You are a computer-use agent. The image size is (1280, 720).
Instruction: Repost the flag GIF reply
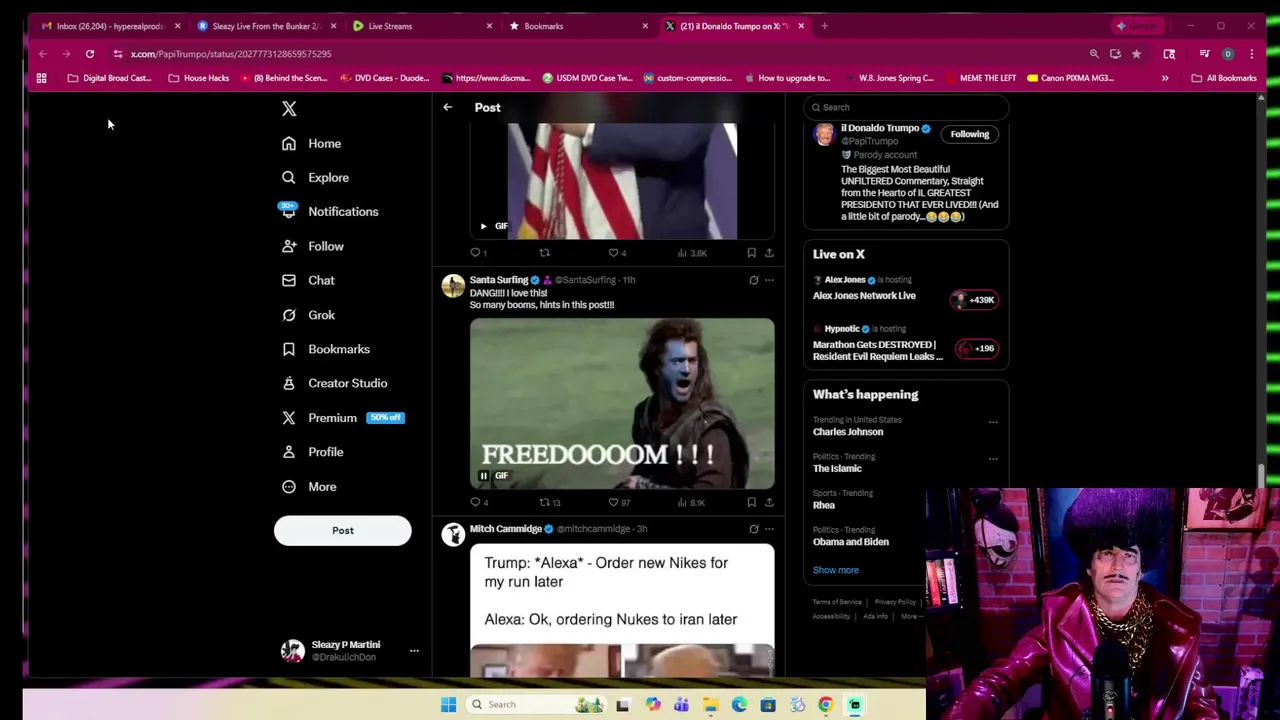[x=545, y=253]
